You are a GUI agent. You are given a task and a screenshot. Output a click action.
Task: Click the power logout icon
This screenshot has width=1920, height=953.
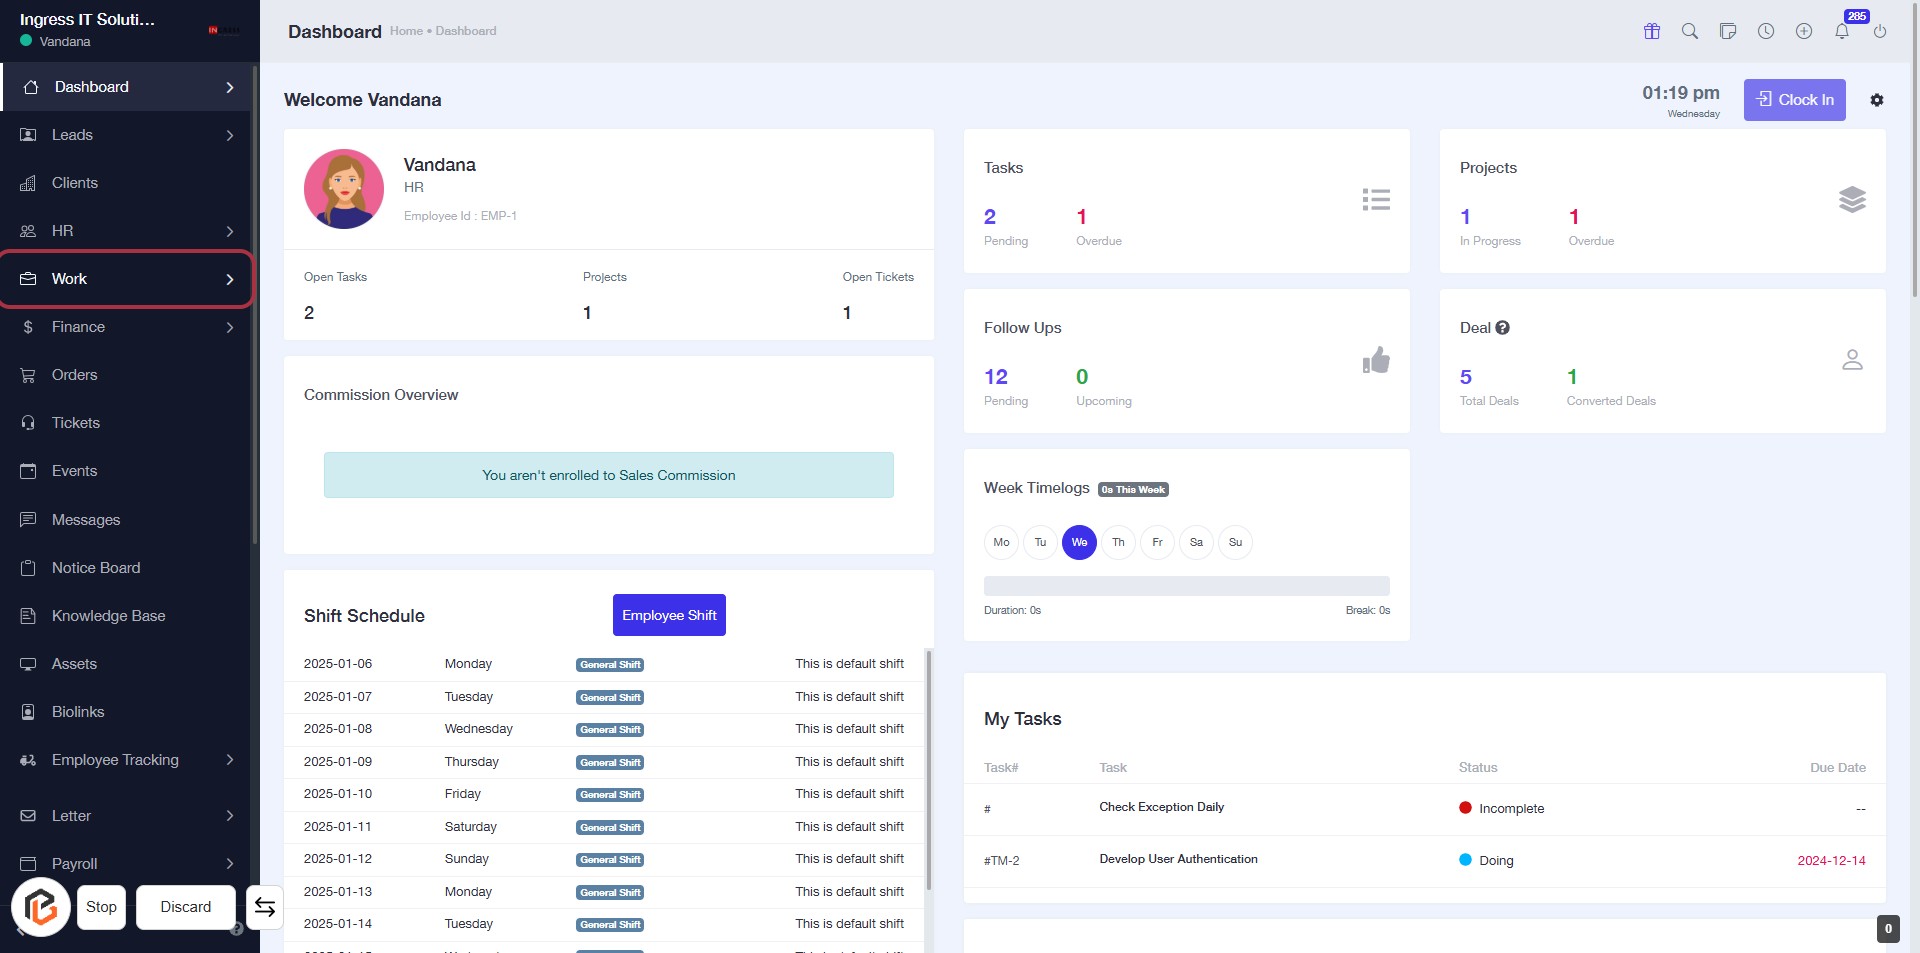1880,32
